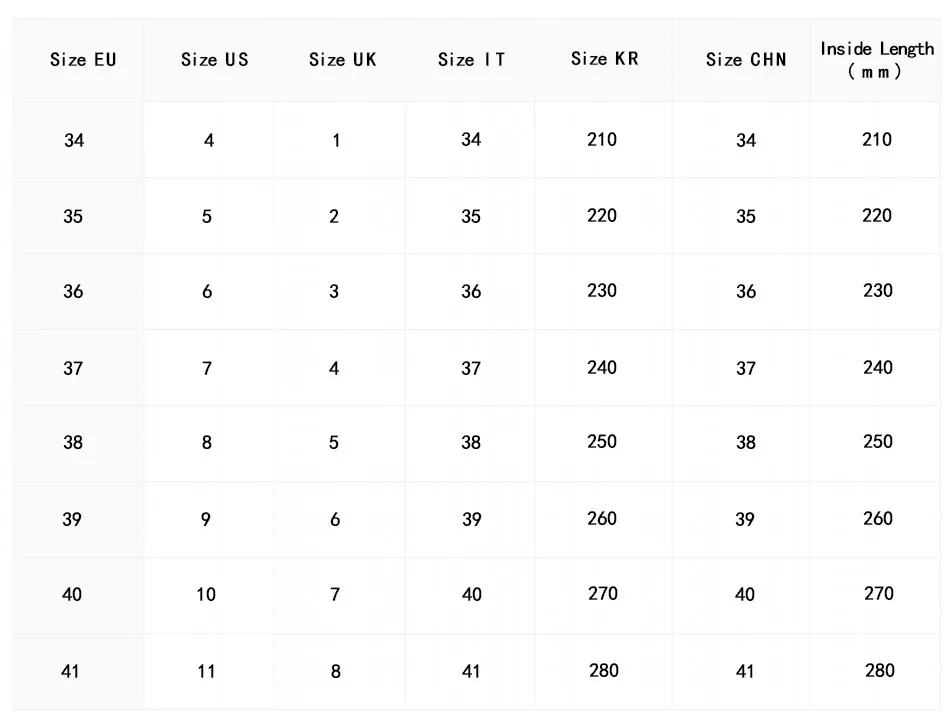Screen dimensions: 951x721
Task: Click the Size CHN column header
Action: (746, 60)
